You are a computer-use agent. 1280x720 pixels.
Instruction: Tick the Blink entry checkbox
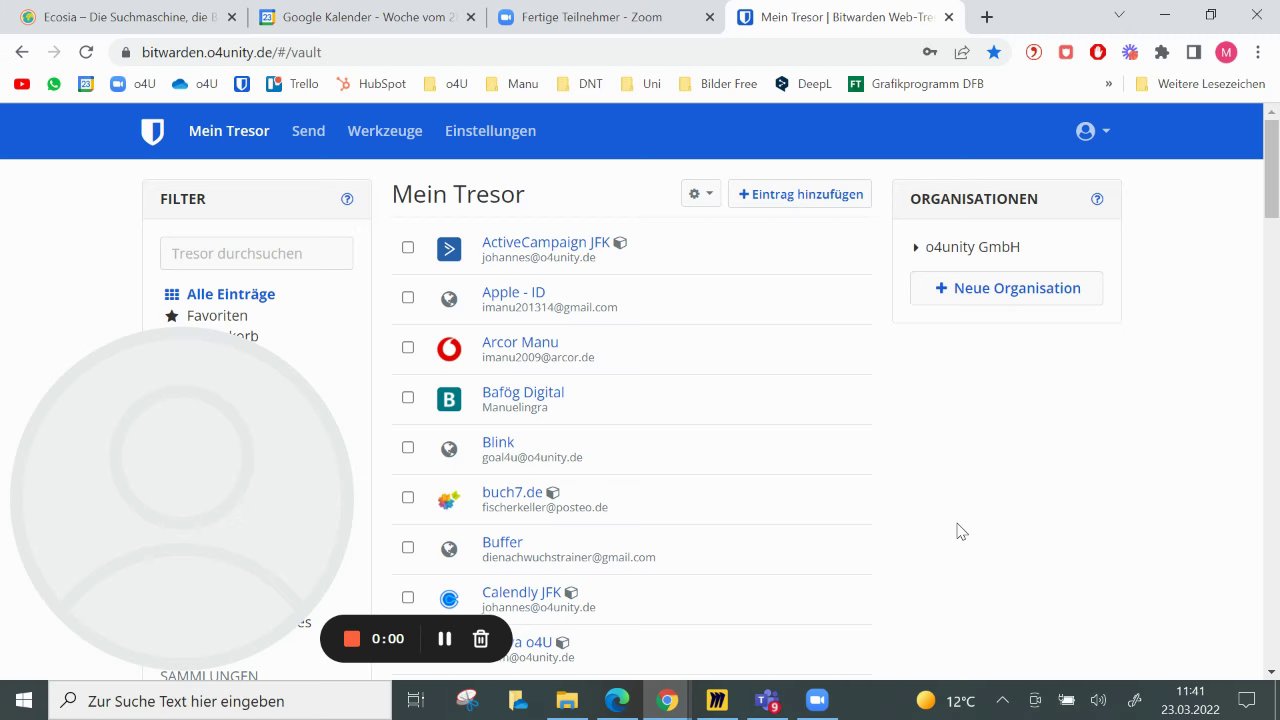pyautogui.click(x=408, y=447)
